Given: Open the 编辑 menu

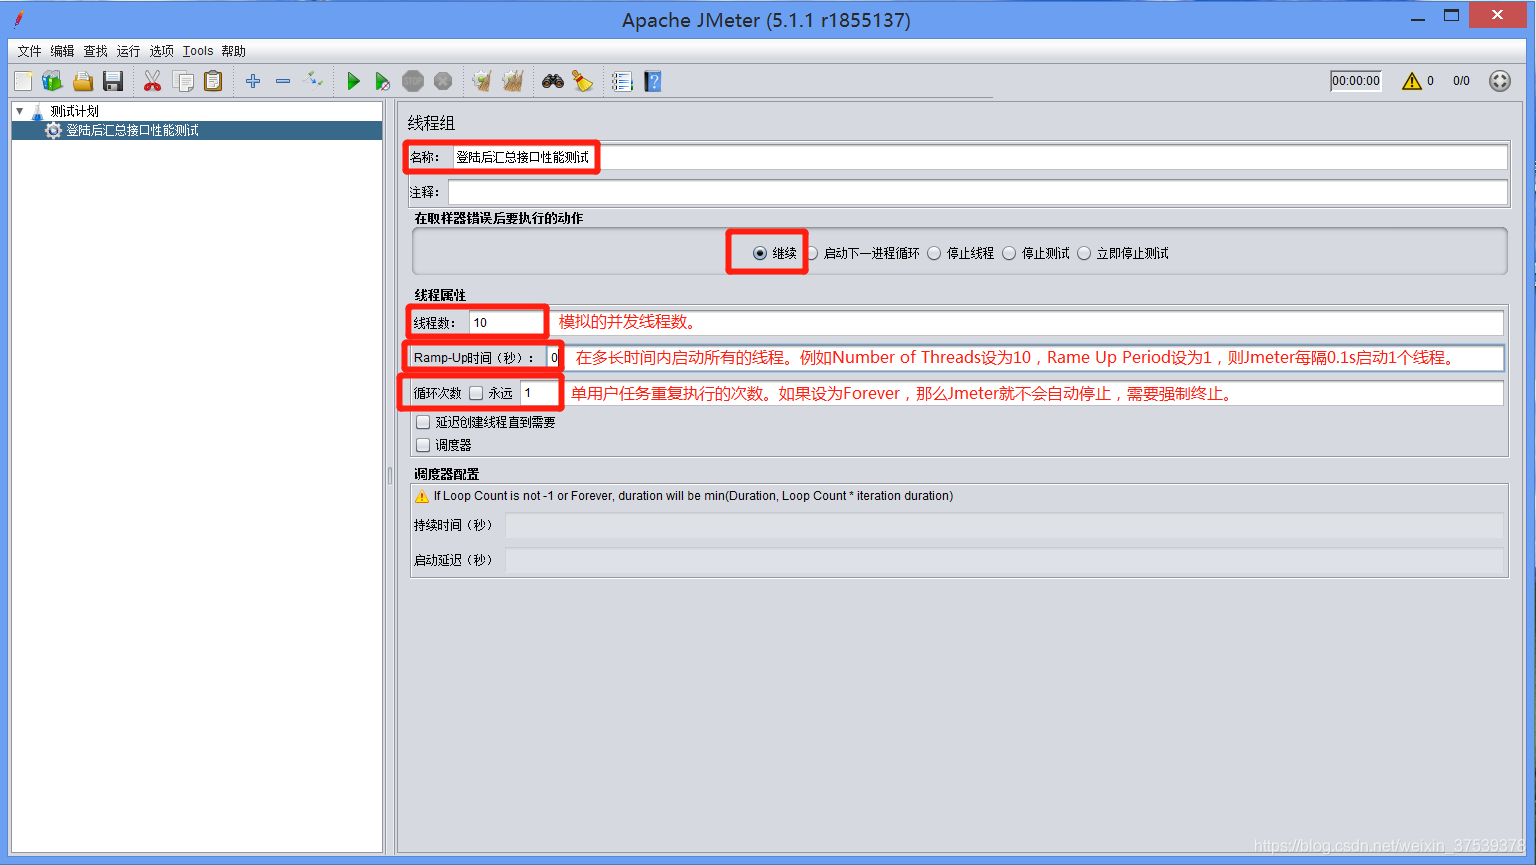Looking at the screenshot, I should 62,51.
